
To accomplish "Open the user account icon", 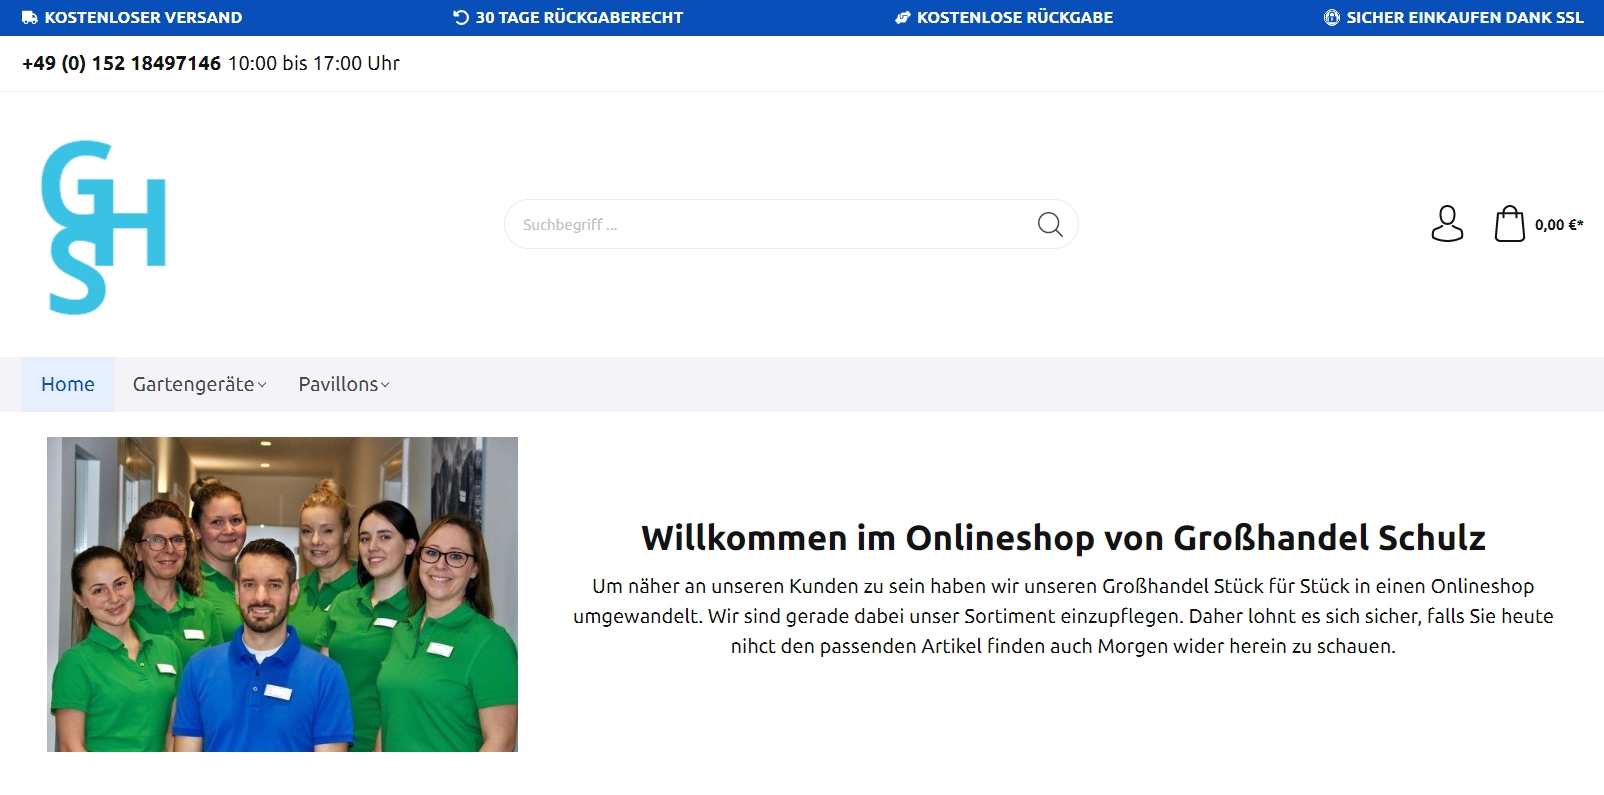I will pos(1447,224).
